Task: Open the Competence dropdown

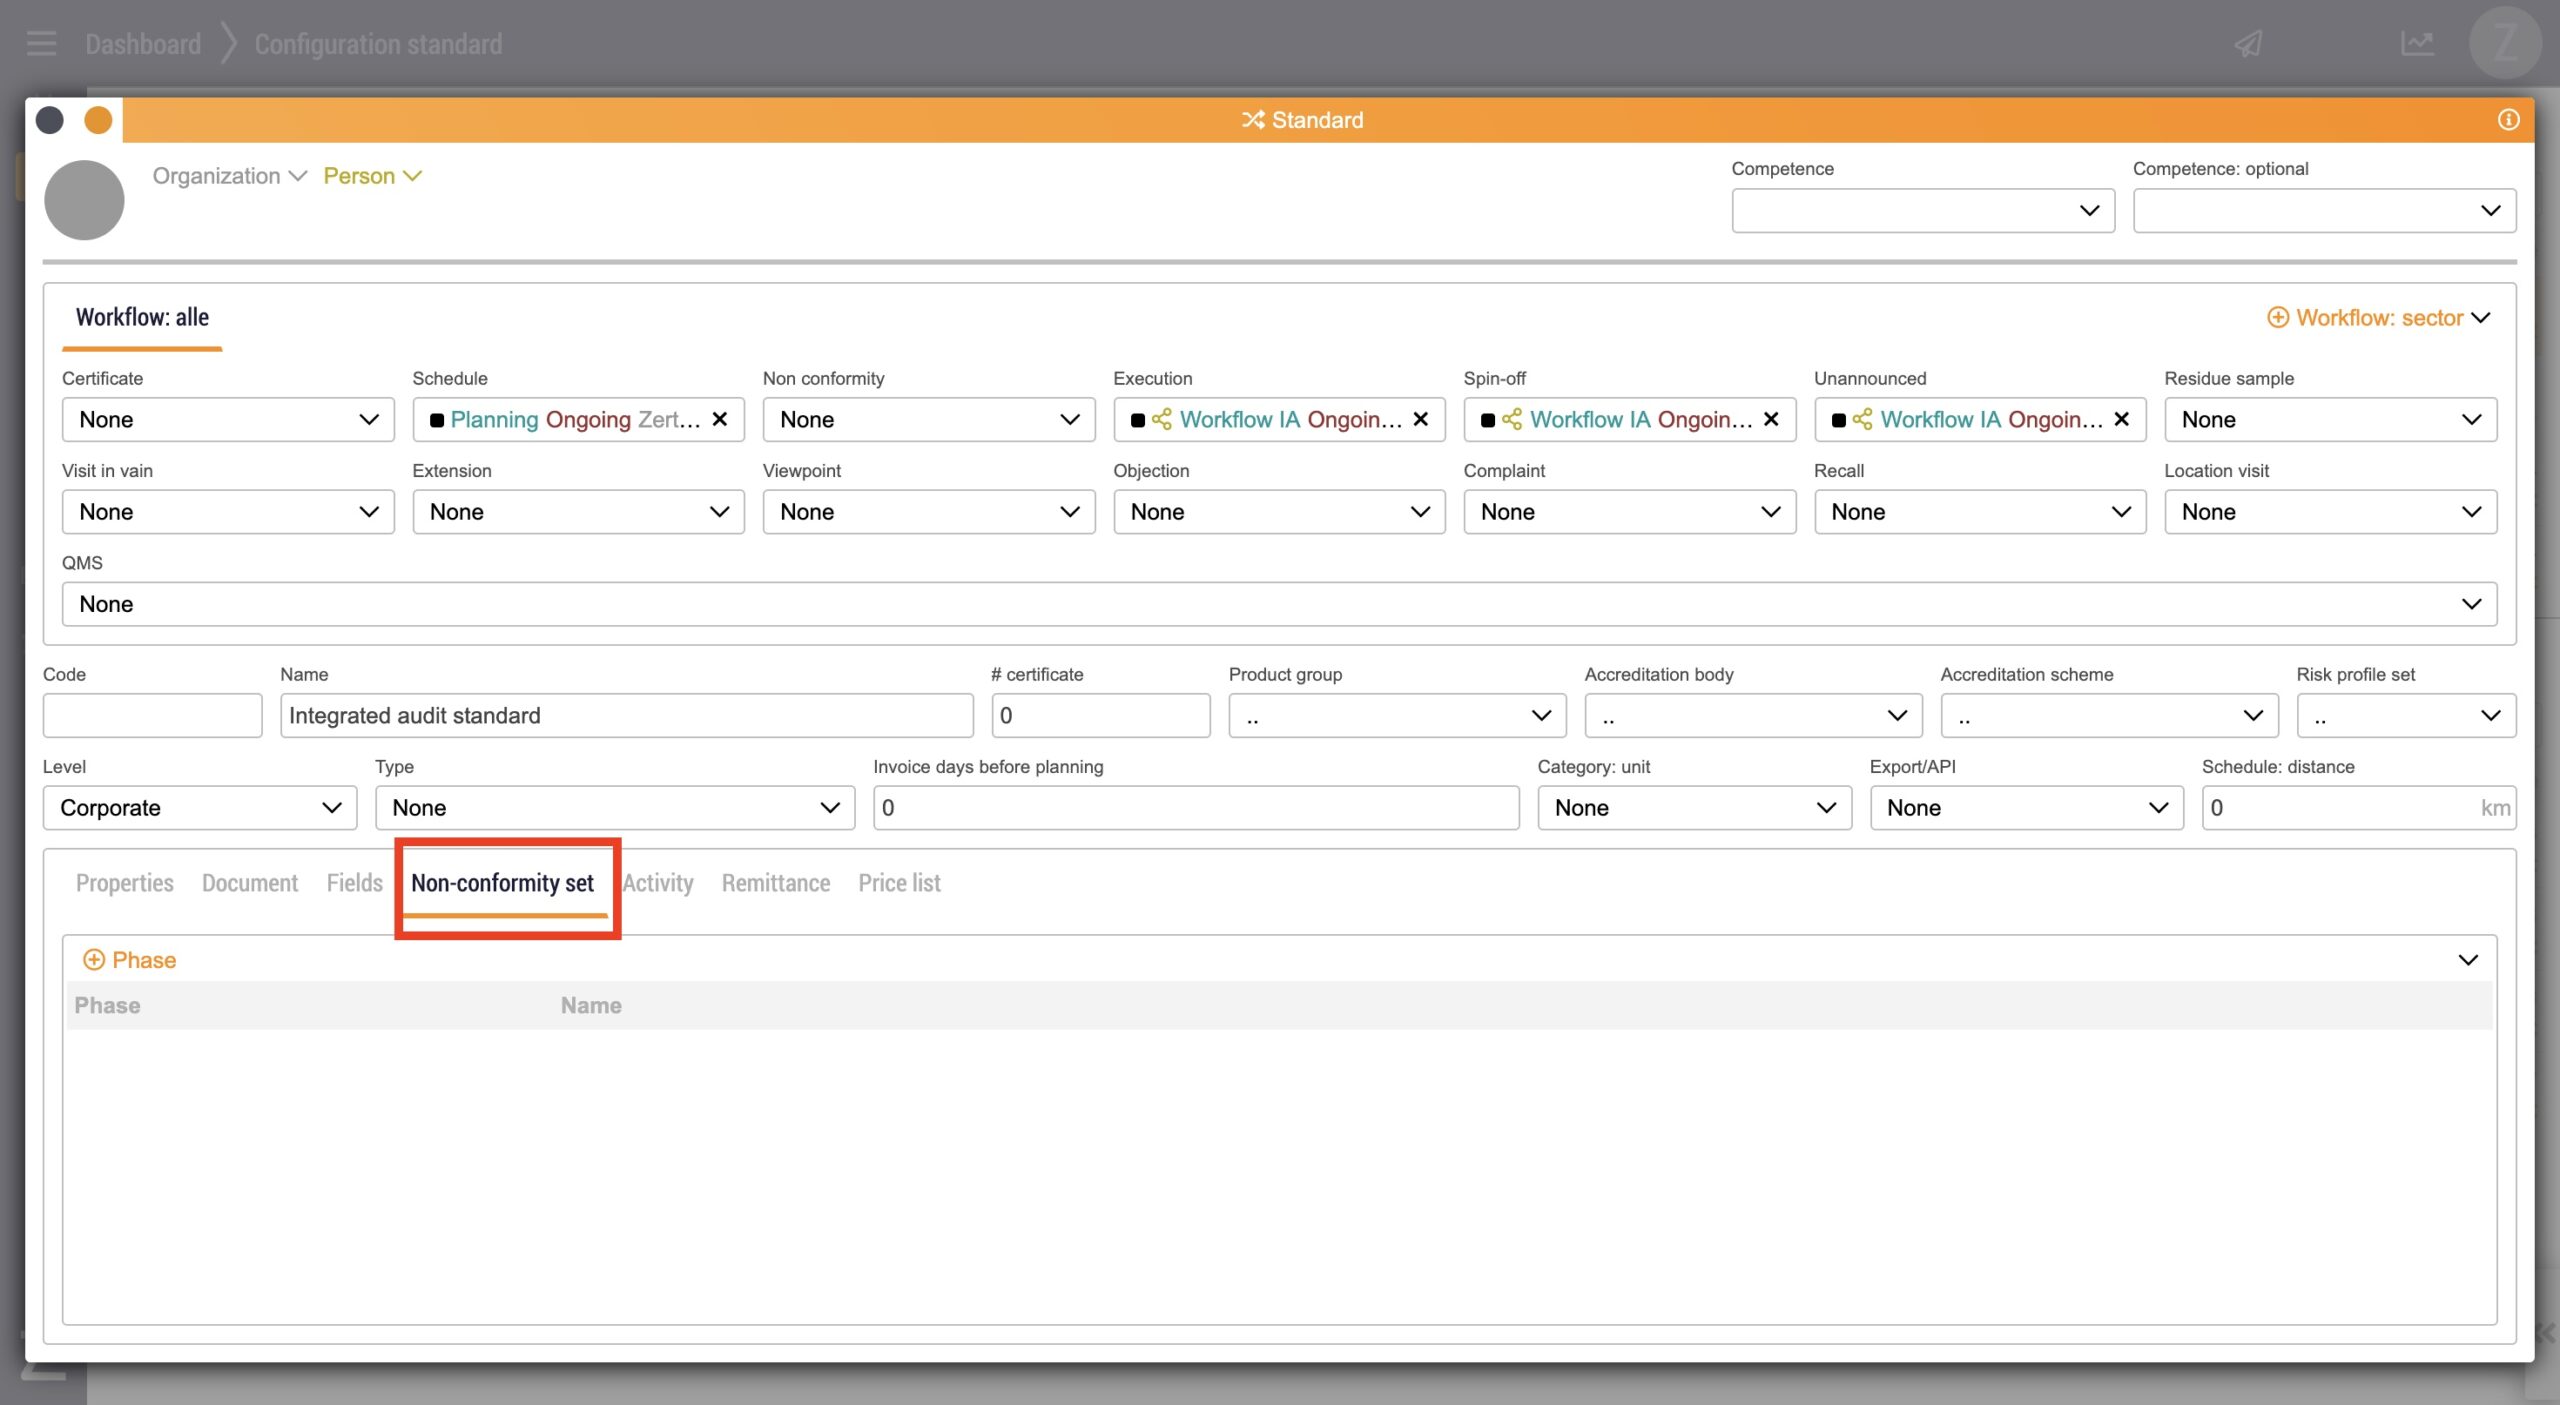Action: coord(1922,210)
